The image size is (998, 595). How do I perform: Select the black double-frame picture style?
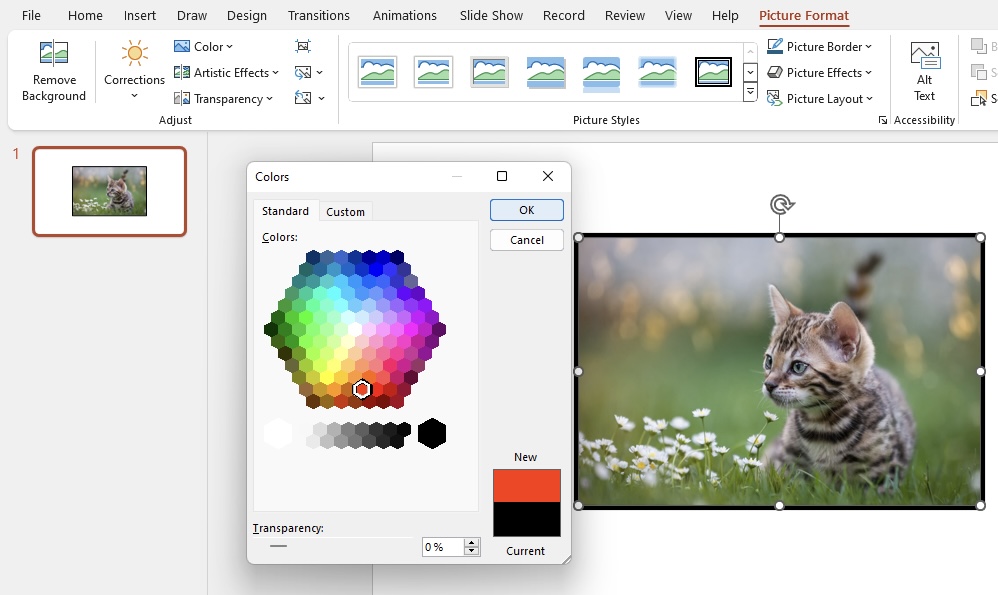pyautogui.click(x=713, y=72)
